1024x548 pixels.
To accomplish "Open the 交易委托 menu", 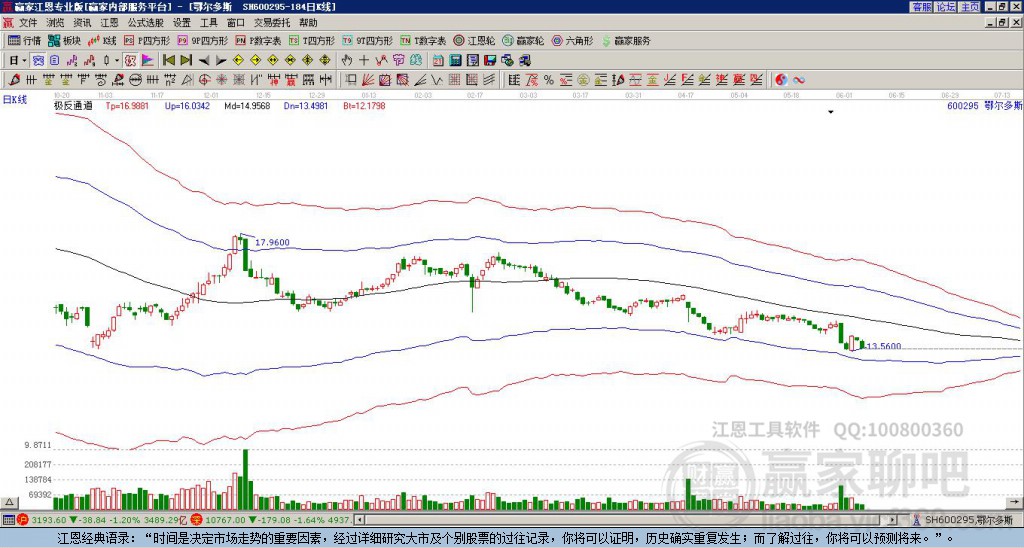I will click(273, 22).
